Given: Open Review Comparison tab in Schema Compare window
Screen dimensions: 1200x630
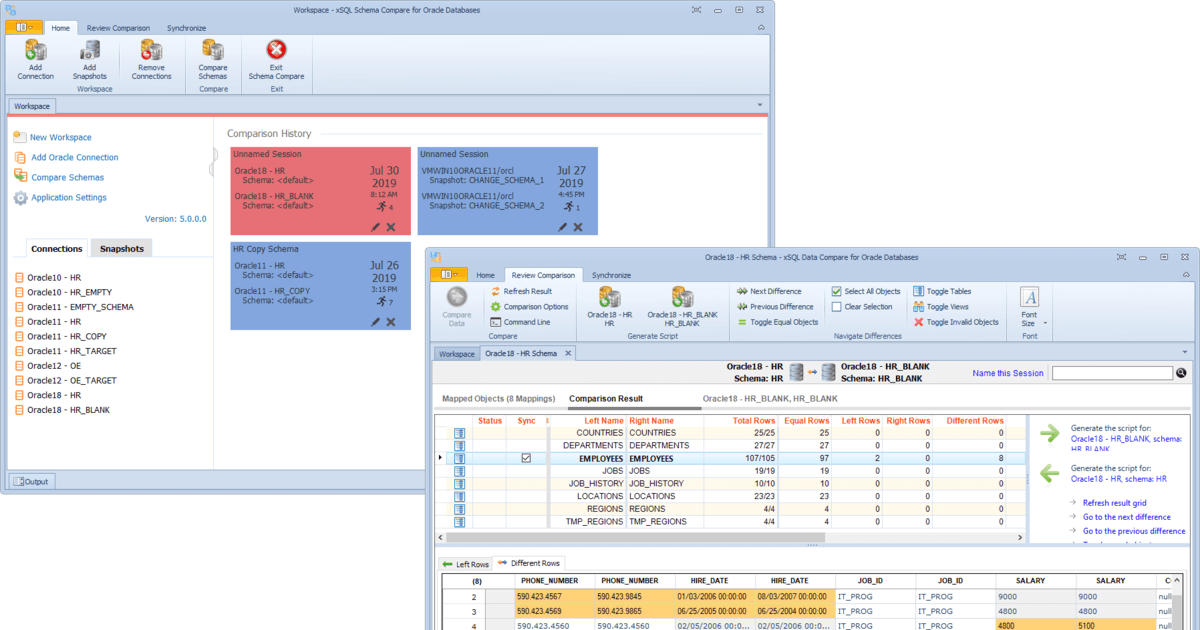Looking at the screenshot, I should [x=118, y=29].
